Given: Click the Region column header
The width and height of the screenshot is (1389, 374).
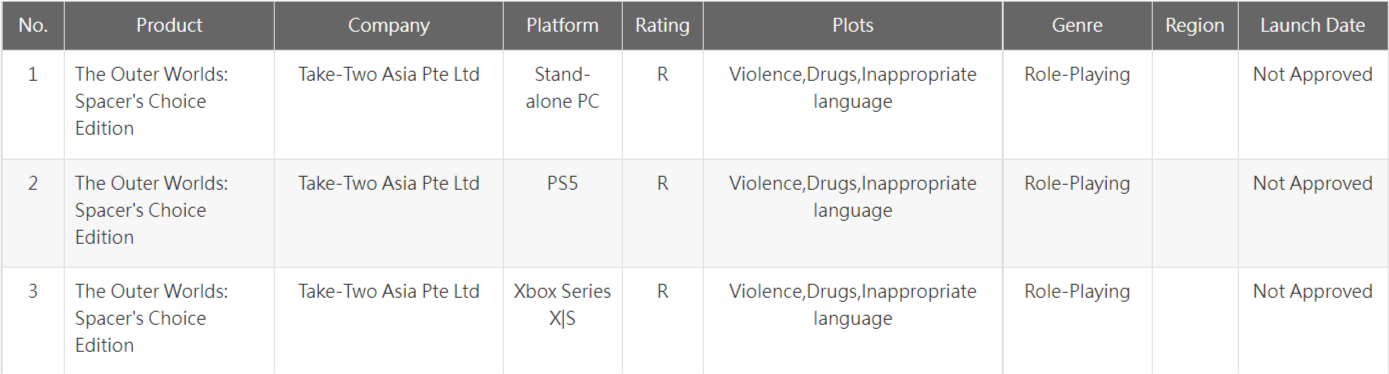Looking at the screenshot, I should (x=1194, y=26).
